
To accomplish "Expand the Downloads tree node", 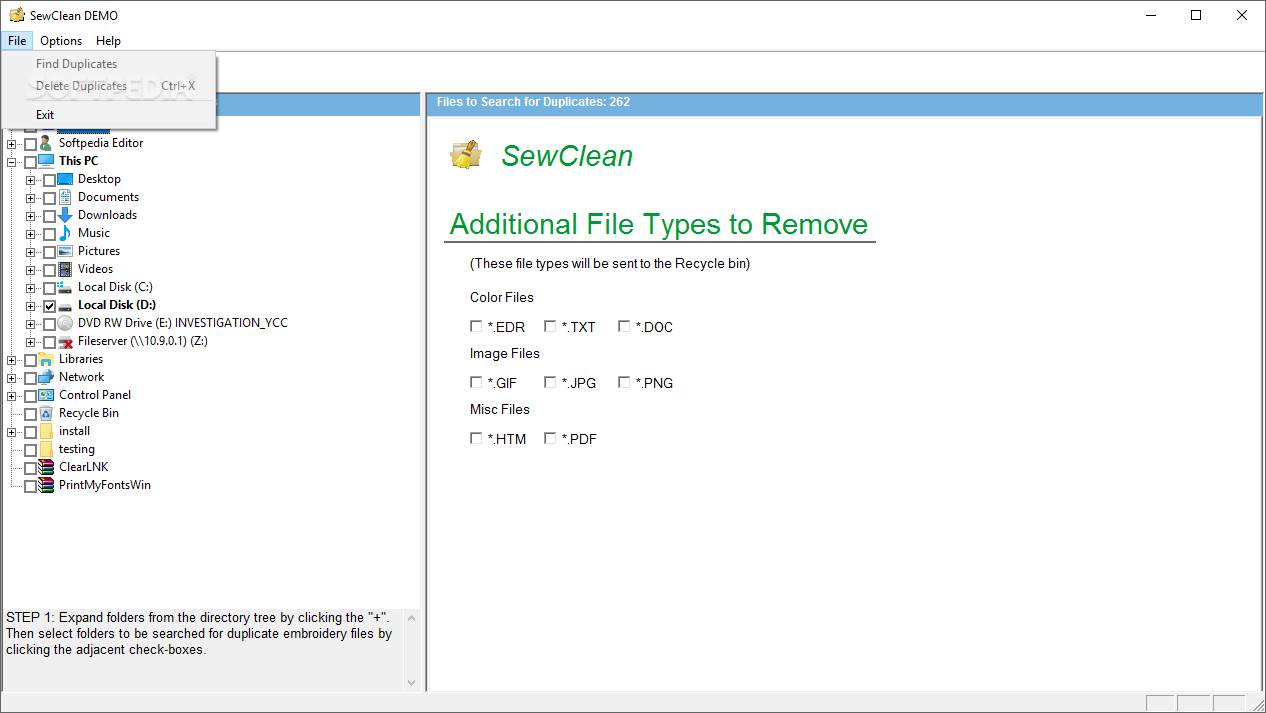I will click(31, 216).
